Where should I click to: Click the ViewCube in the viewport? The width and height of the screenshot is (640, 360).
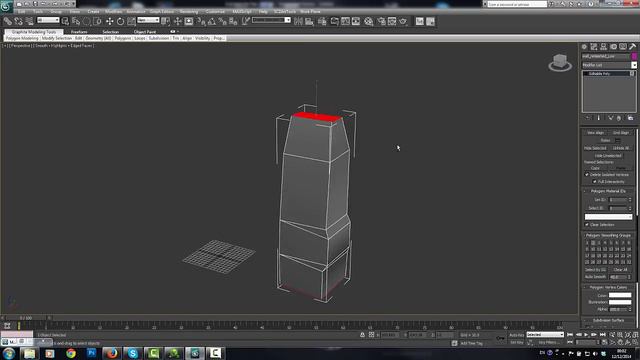pyautogui.click(x=560, y=62)
